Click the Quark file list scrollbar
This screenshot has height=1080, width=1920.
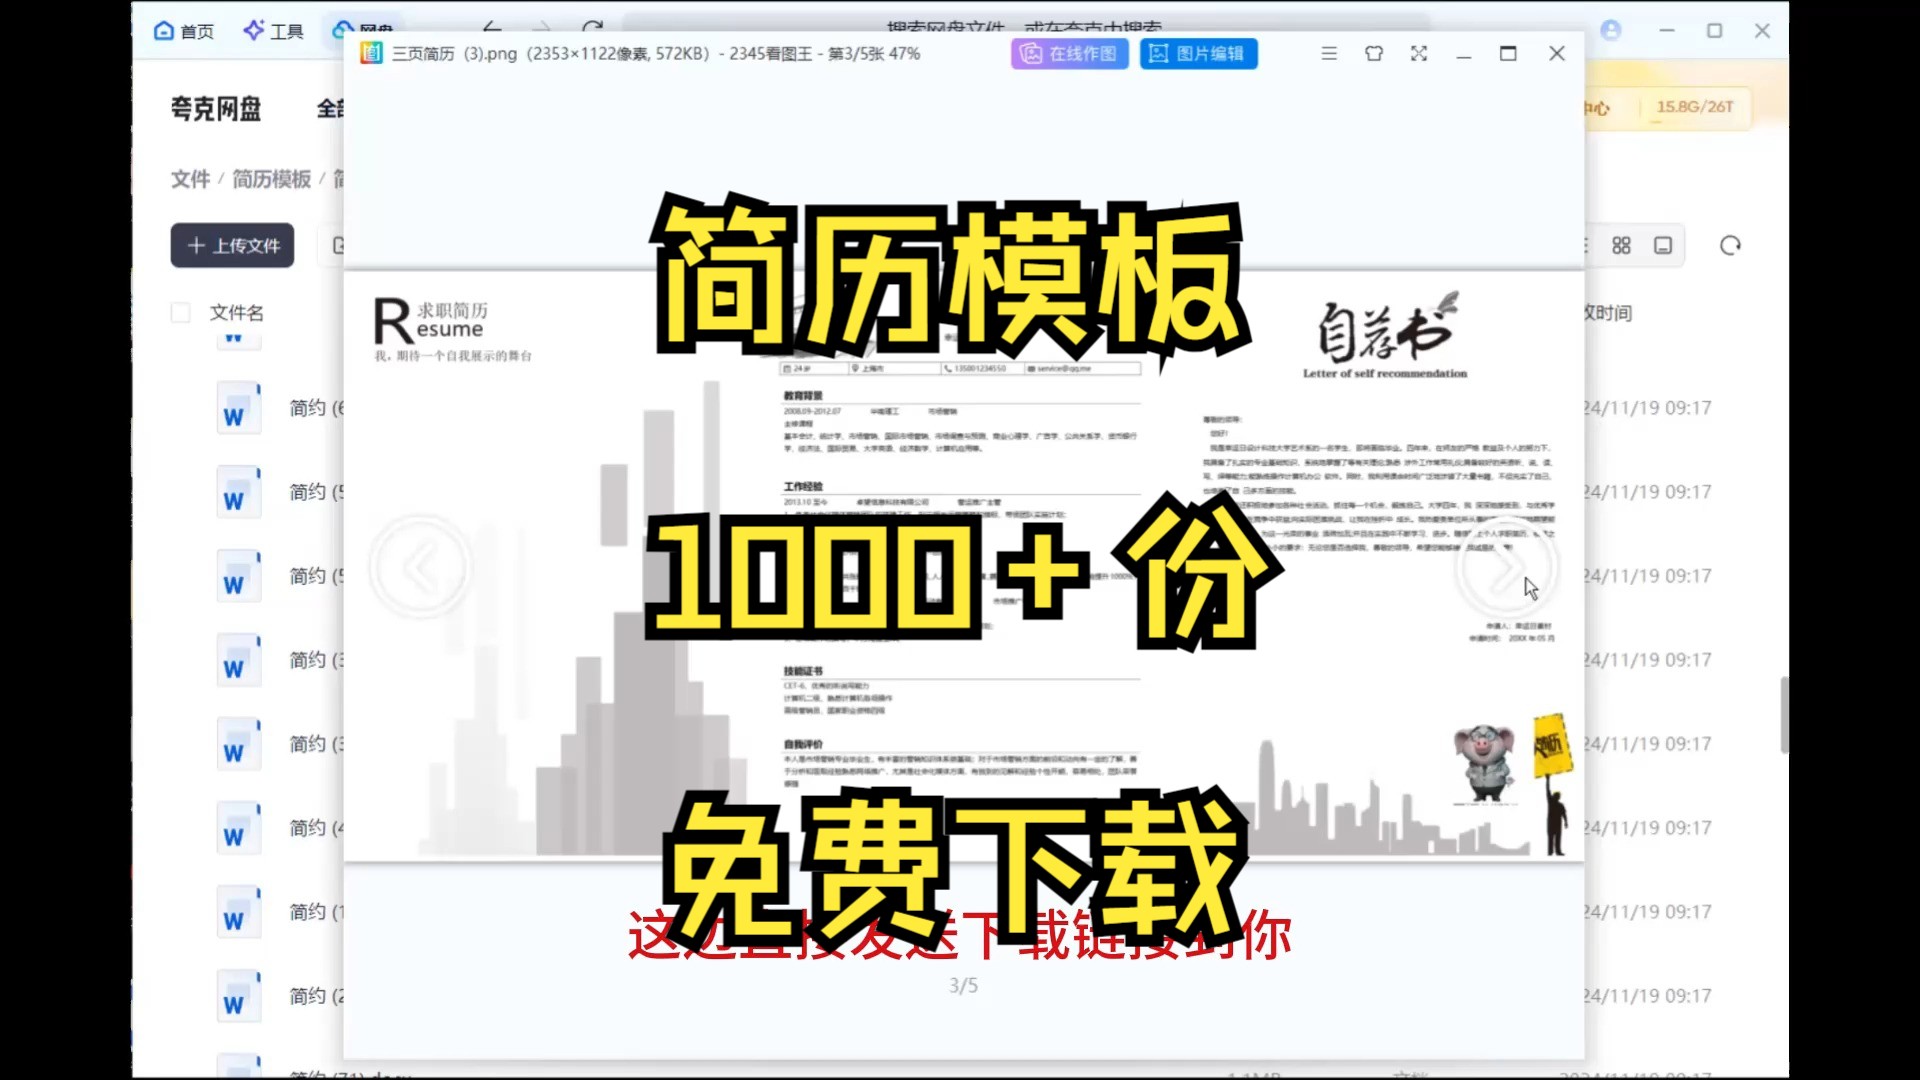tap(1784, 714)
